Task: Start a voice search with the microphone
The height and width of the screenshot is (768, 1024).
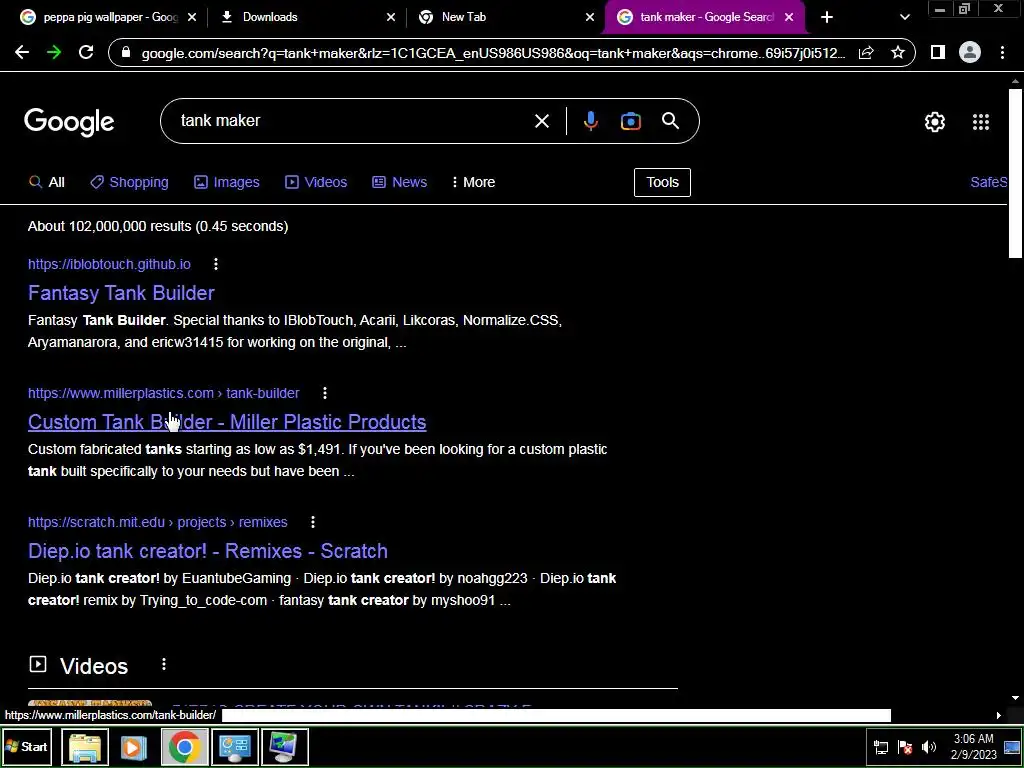Action: tap(590, 121)
